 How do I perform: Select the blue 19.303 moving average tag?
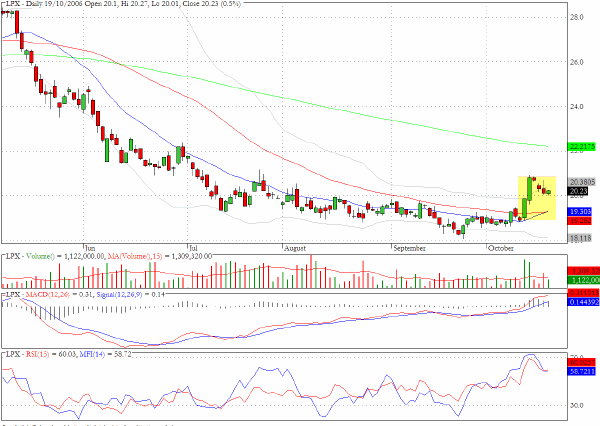[580, 212]
